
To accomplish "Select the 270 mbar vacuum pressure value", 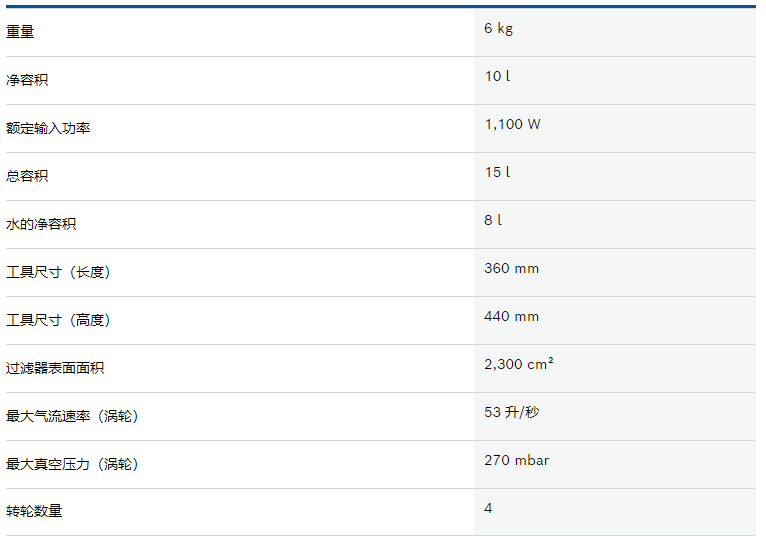I will 516,460.
